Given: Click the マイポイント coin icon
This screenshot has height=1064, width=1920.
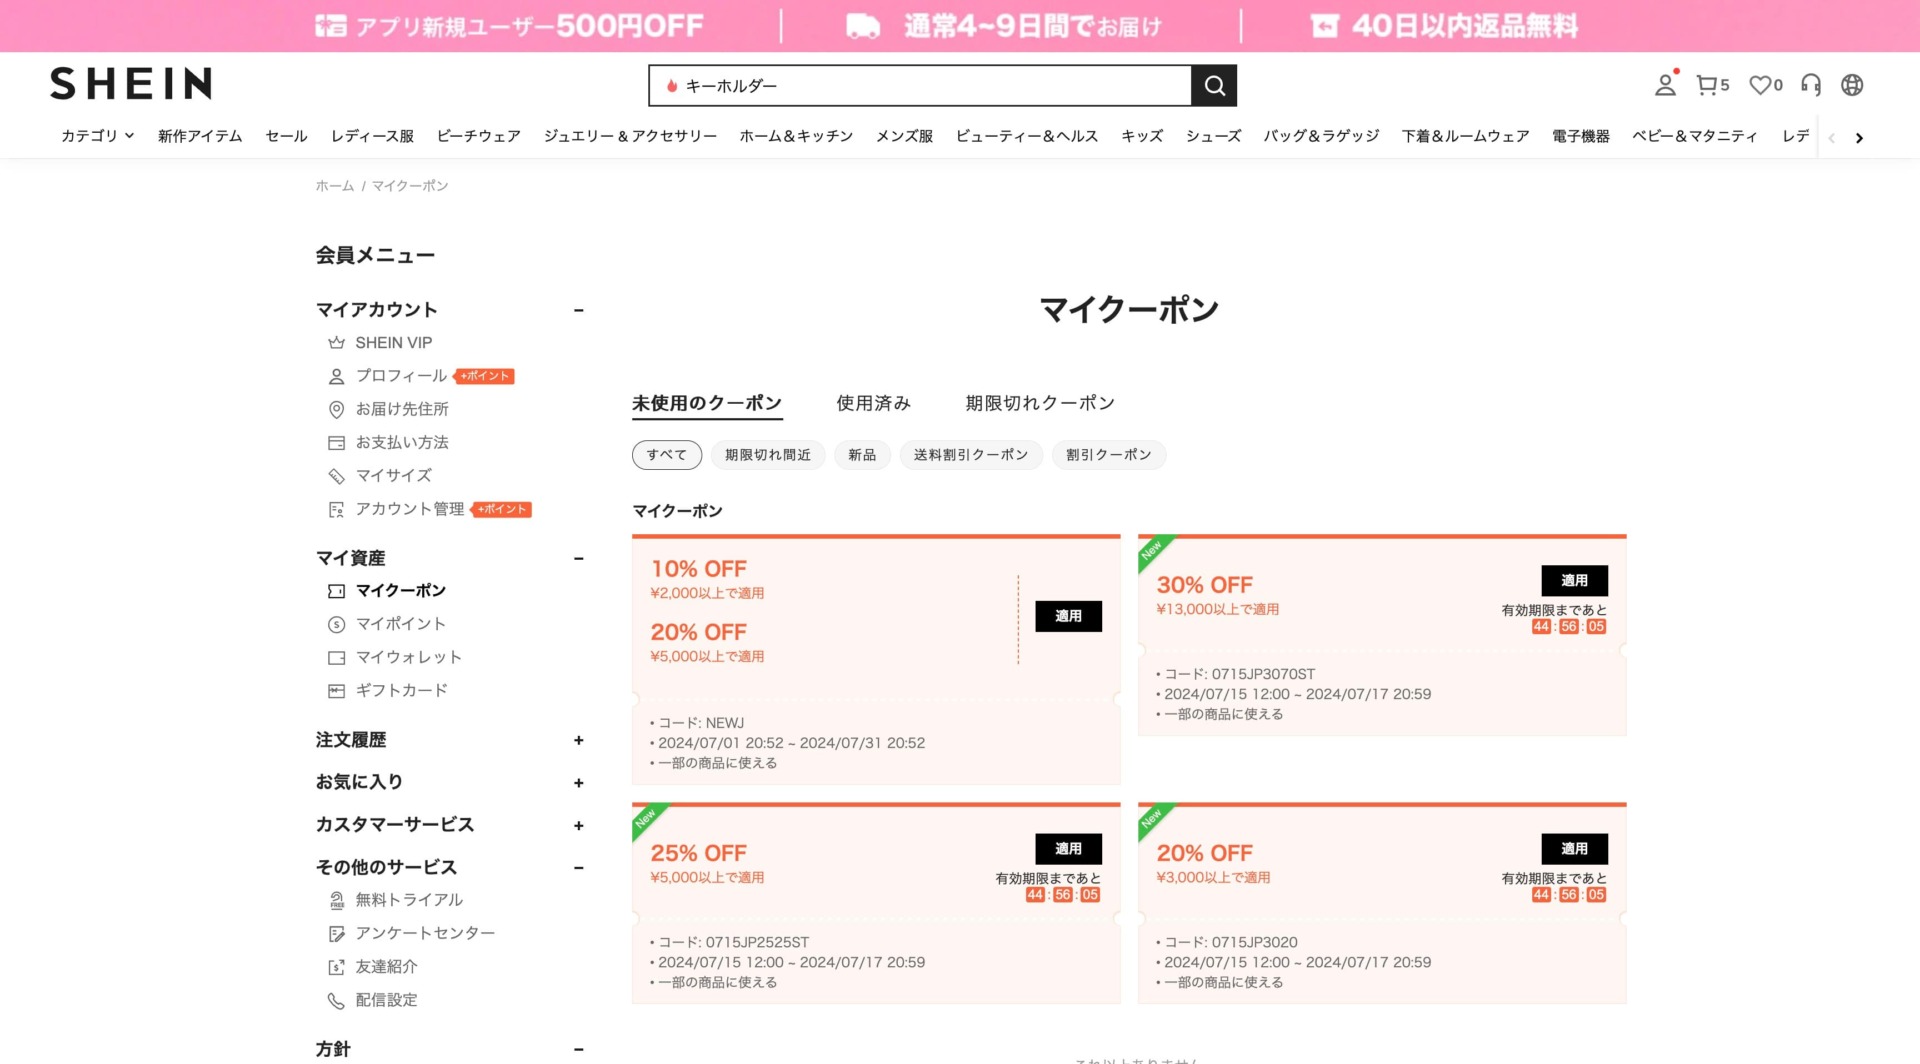Looking at the screenshot, I should click(x=336, y=624).
